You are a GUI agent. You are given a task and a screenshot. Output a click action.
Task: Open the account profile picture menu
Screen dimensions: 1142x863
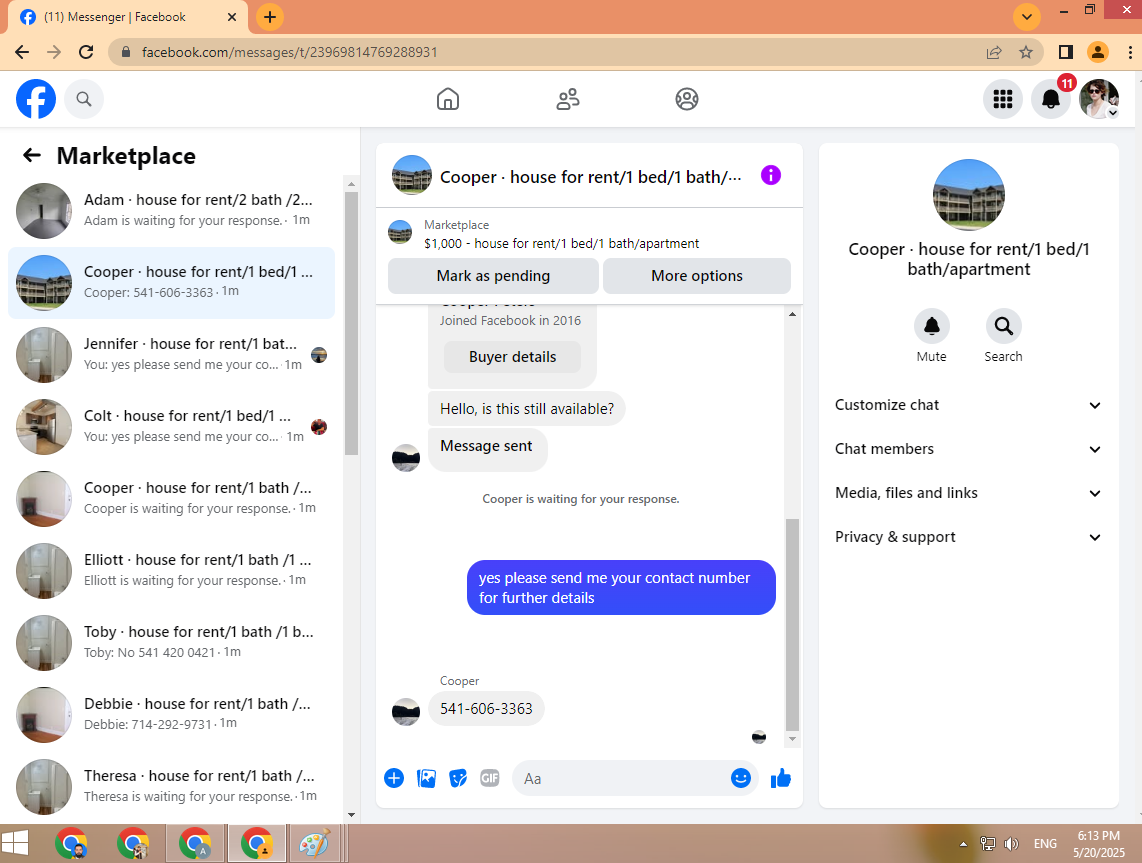(x=1098, y=99)
